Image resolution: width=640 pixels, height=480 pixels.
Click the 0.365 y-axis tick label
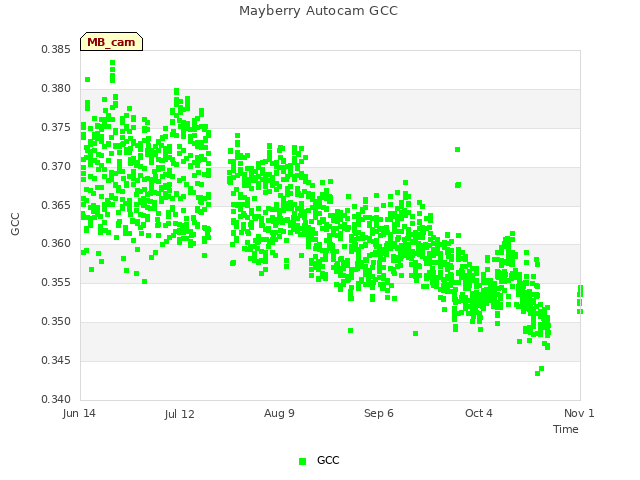(x=56, y=205)
